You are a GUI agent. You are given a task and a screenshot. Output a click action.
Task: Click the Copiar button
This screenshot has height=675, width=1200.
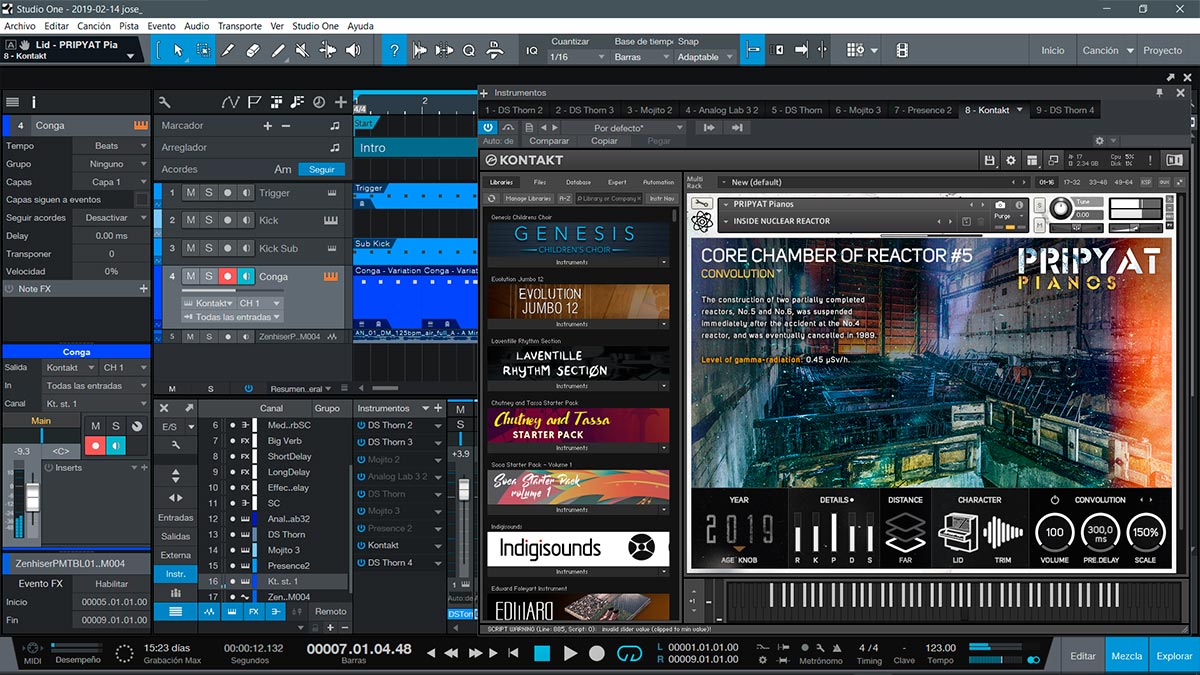tap(604, 141)
